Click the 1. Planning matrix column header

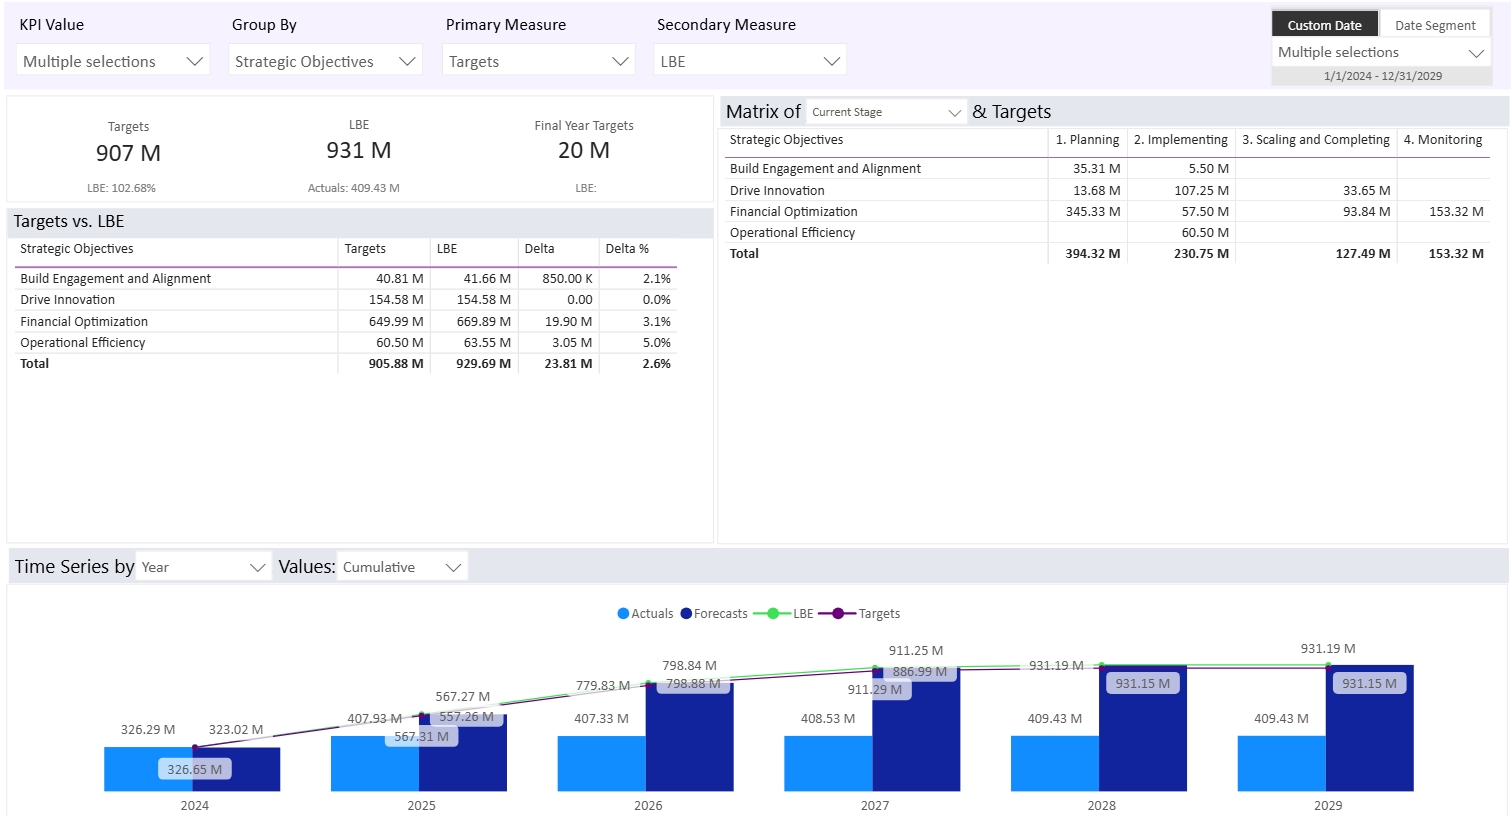(x=1087, y=140)
